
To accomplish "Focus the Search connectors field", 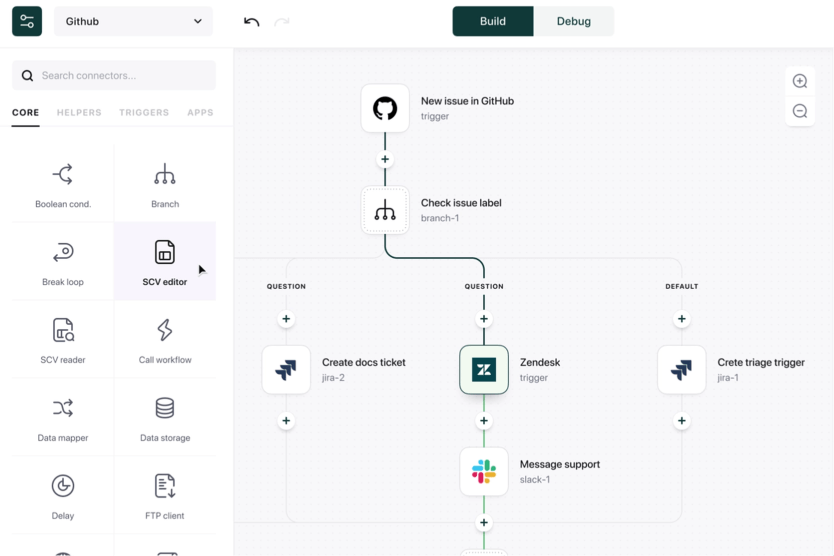I will click(x=114, y=76).
